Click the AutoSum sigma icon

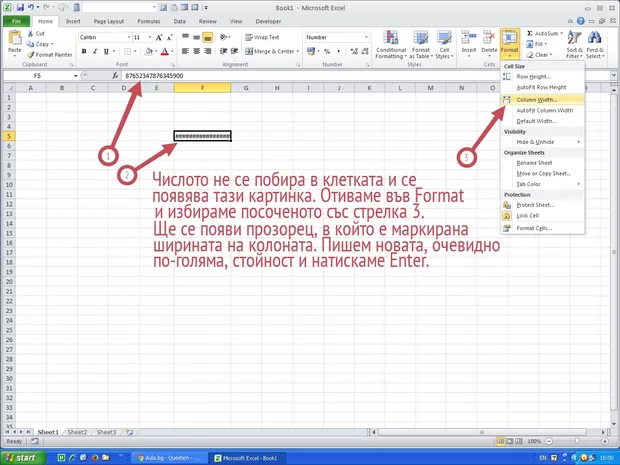click(x=530, y=34)
